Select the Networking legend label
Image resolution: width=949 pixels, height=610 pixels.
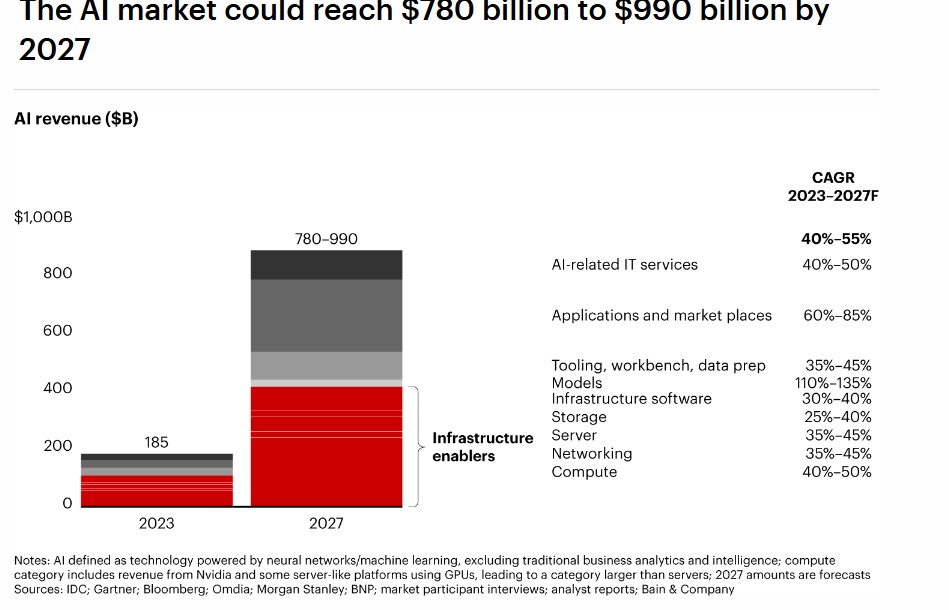tap(591, 454)
